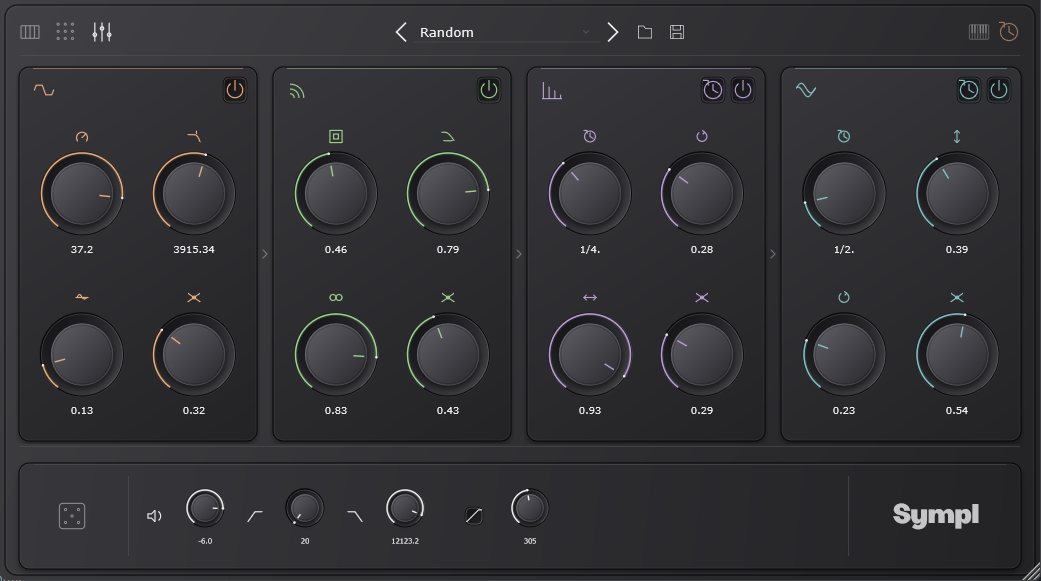
Task: Click the green knob at 0.46
Action: (336, 194)
